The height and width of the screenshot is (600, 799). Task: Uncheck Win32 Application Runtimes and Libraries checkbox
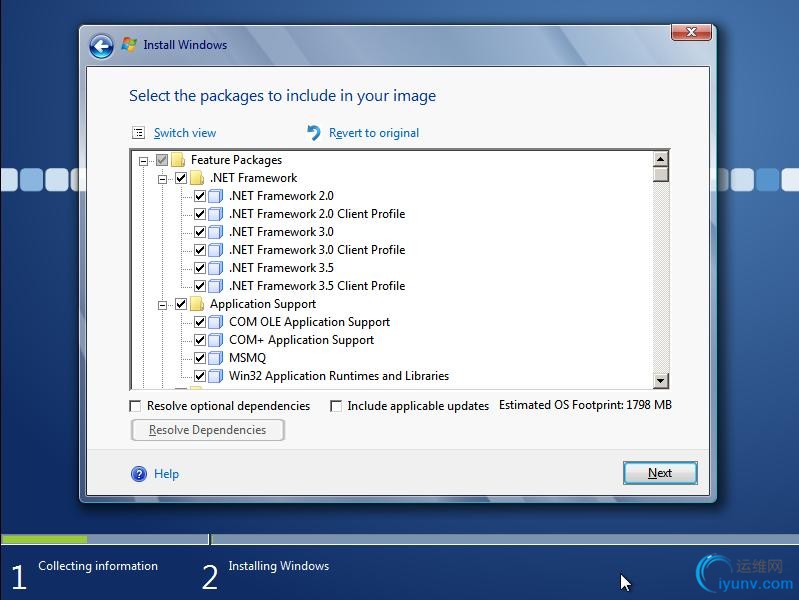(200, 376)
